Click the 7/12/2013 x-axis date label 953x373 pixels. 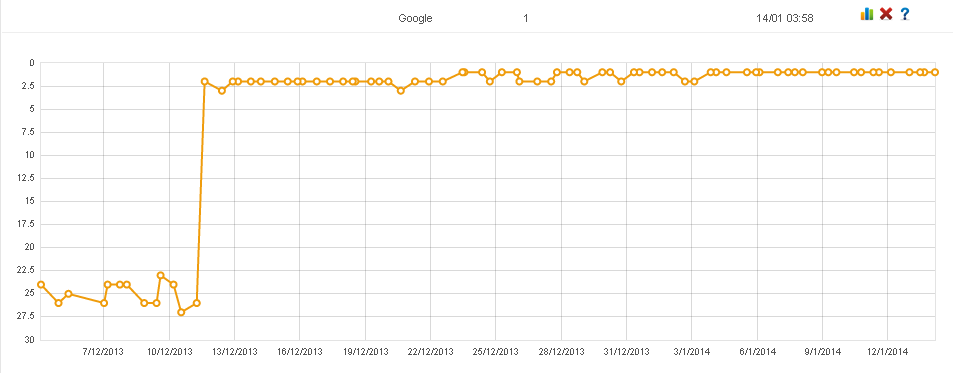click(103, 352)
